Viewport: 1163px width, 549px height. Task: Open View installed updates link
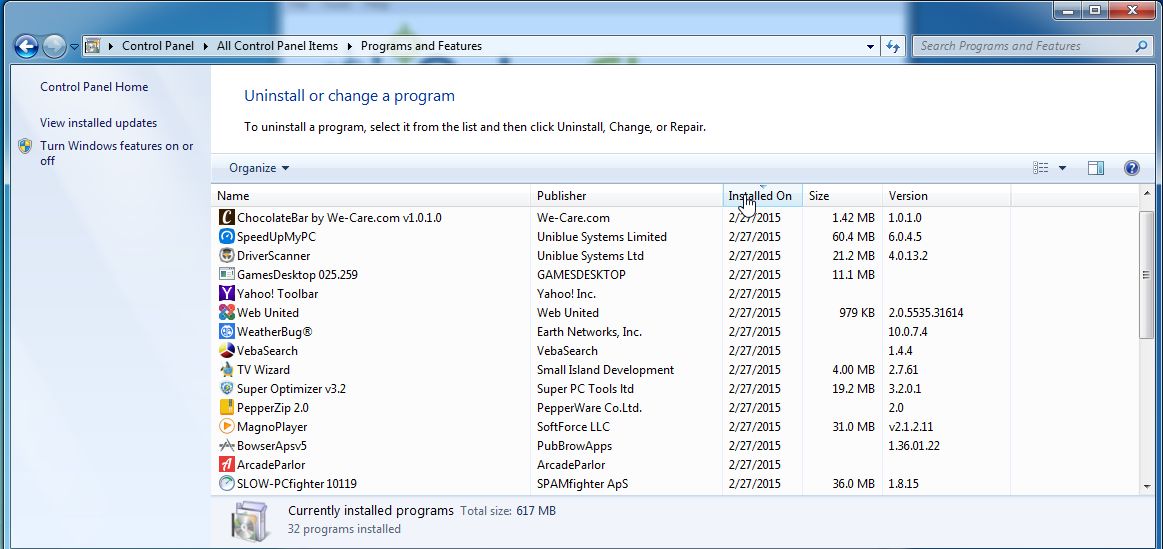[x=99, y=123]
